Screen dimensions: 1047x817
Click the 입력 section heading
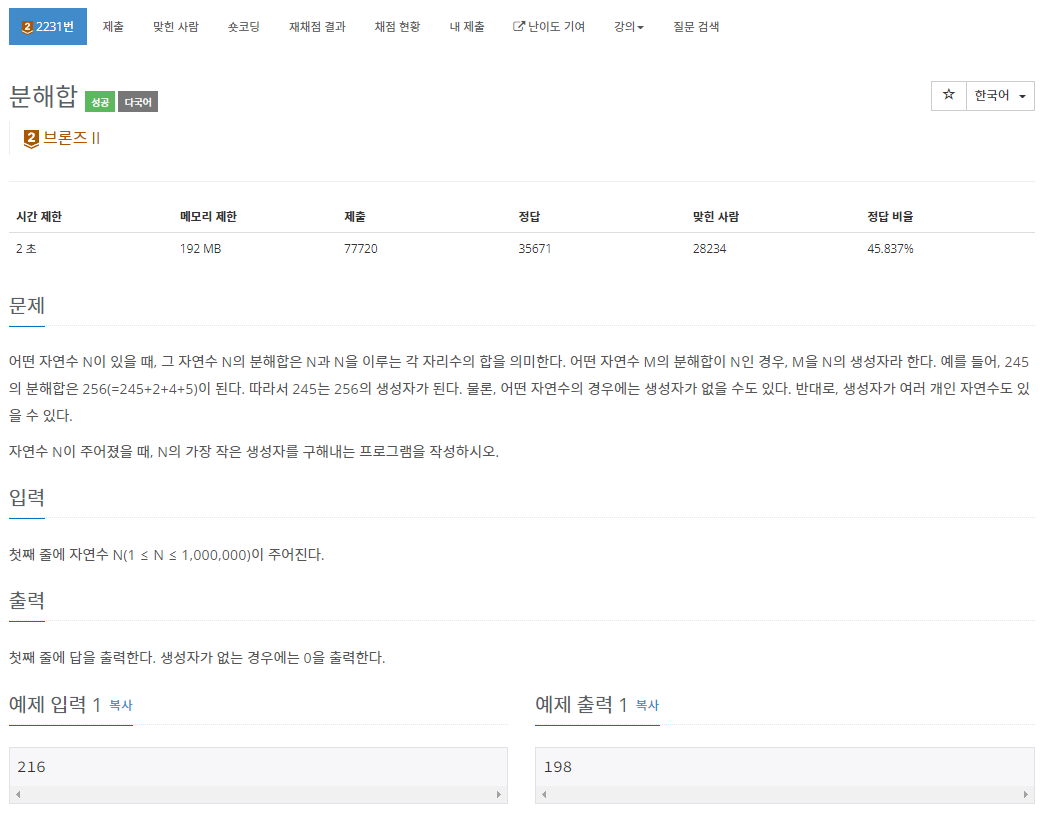pos(27,497)
